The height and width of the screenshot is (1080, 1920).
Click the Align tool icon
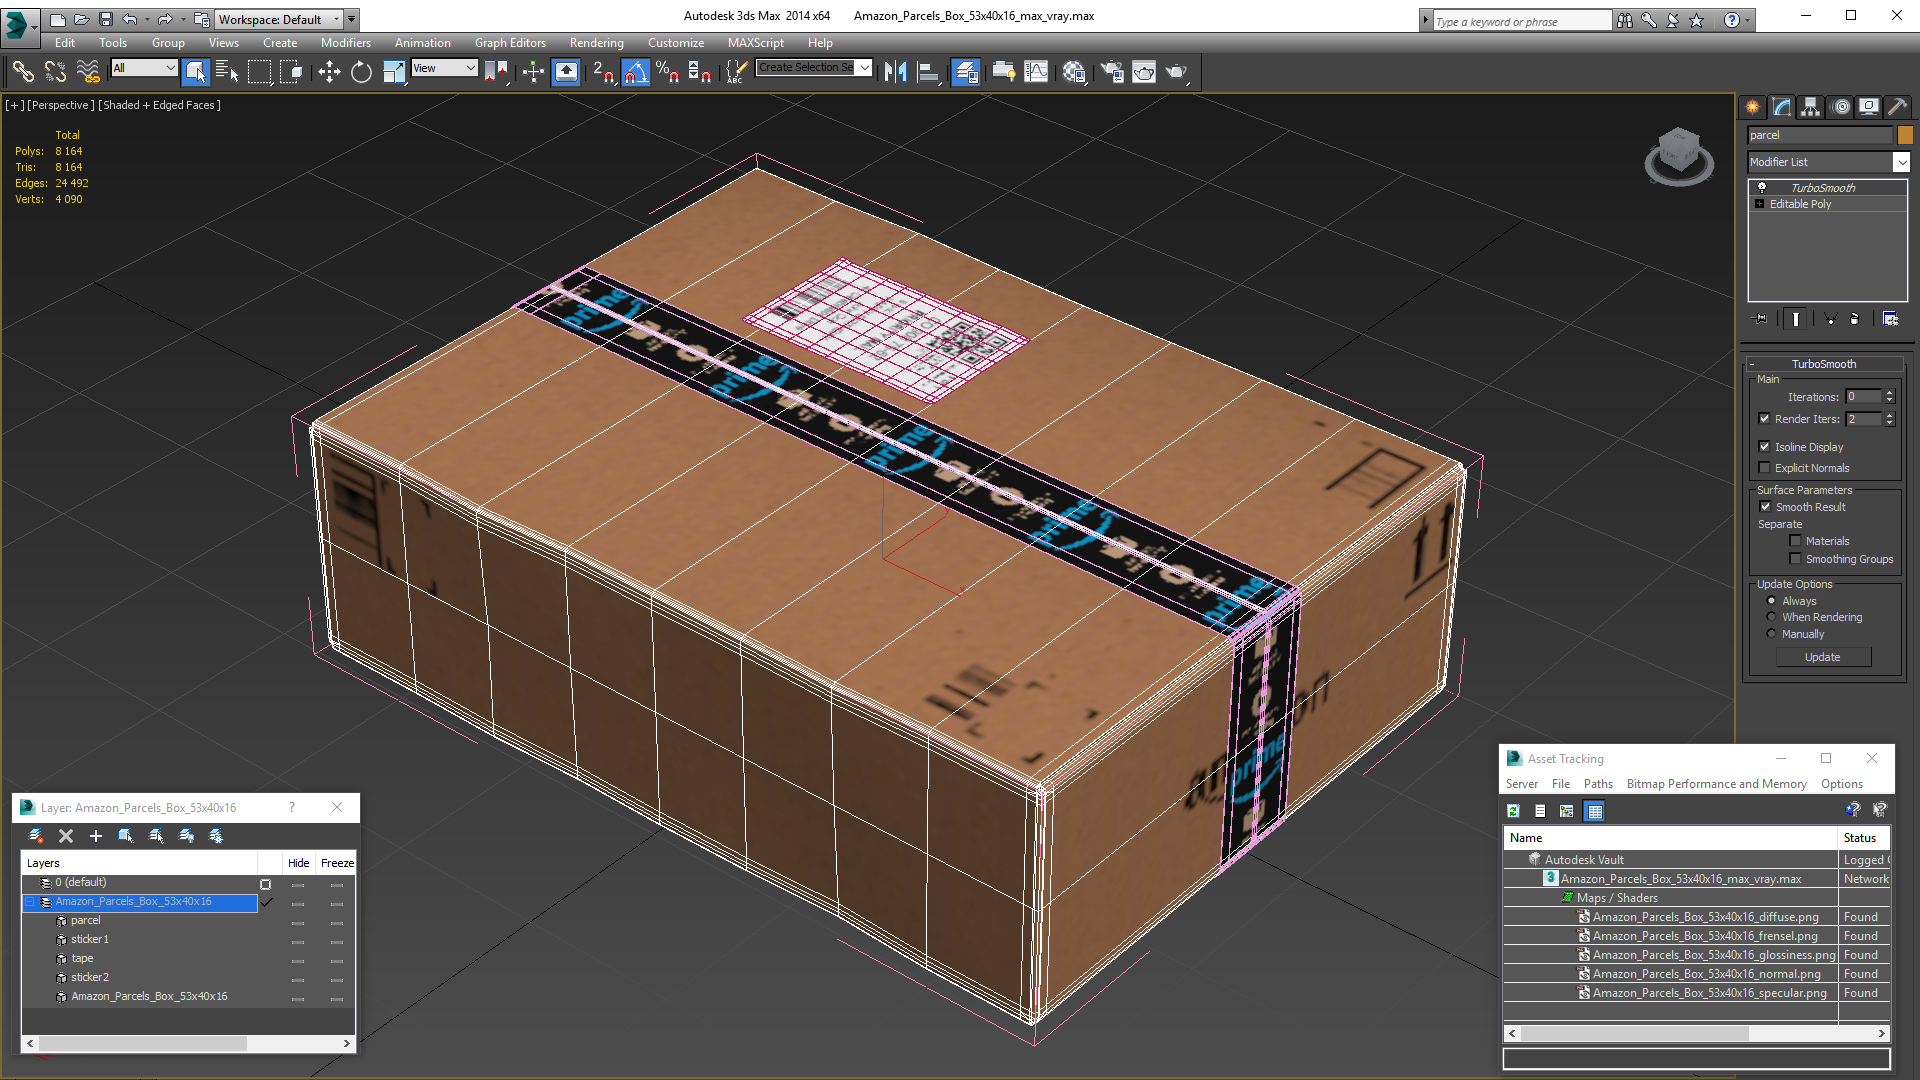(x=928, y=71)
